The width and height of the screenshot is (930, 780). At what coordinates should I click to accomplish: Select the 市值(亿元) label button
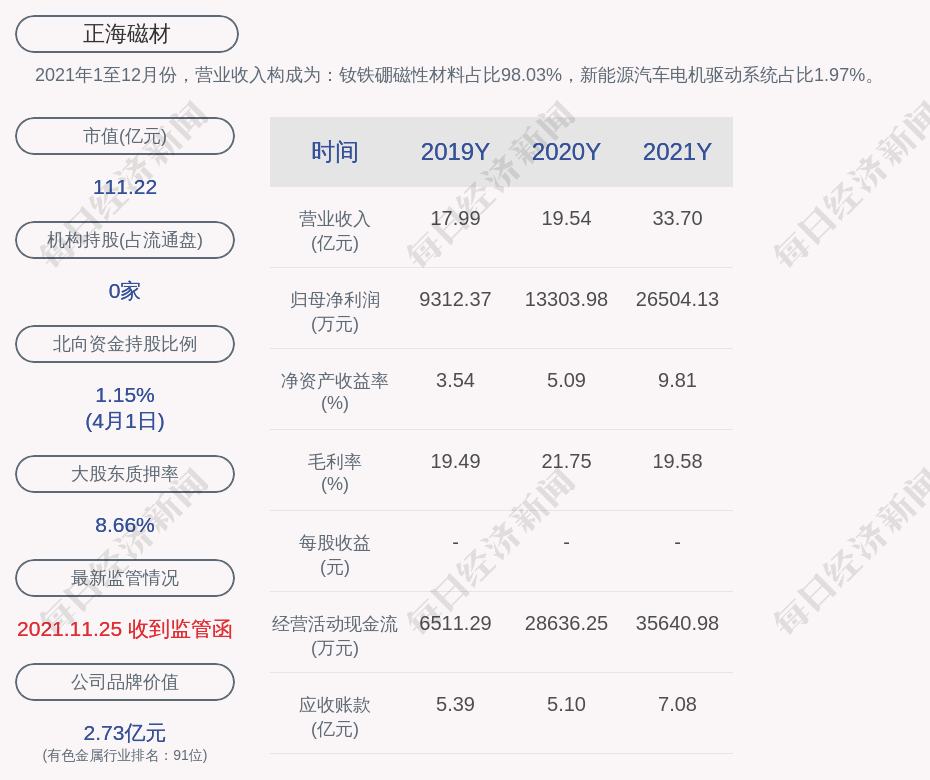click(x=125, y=136)
